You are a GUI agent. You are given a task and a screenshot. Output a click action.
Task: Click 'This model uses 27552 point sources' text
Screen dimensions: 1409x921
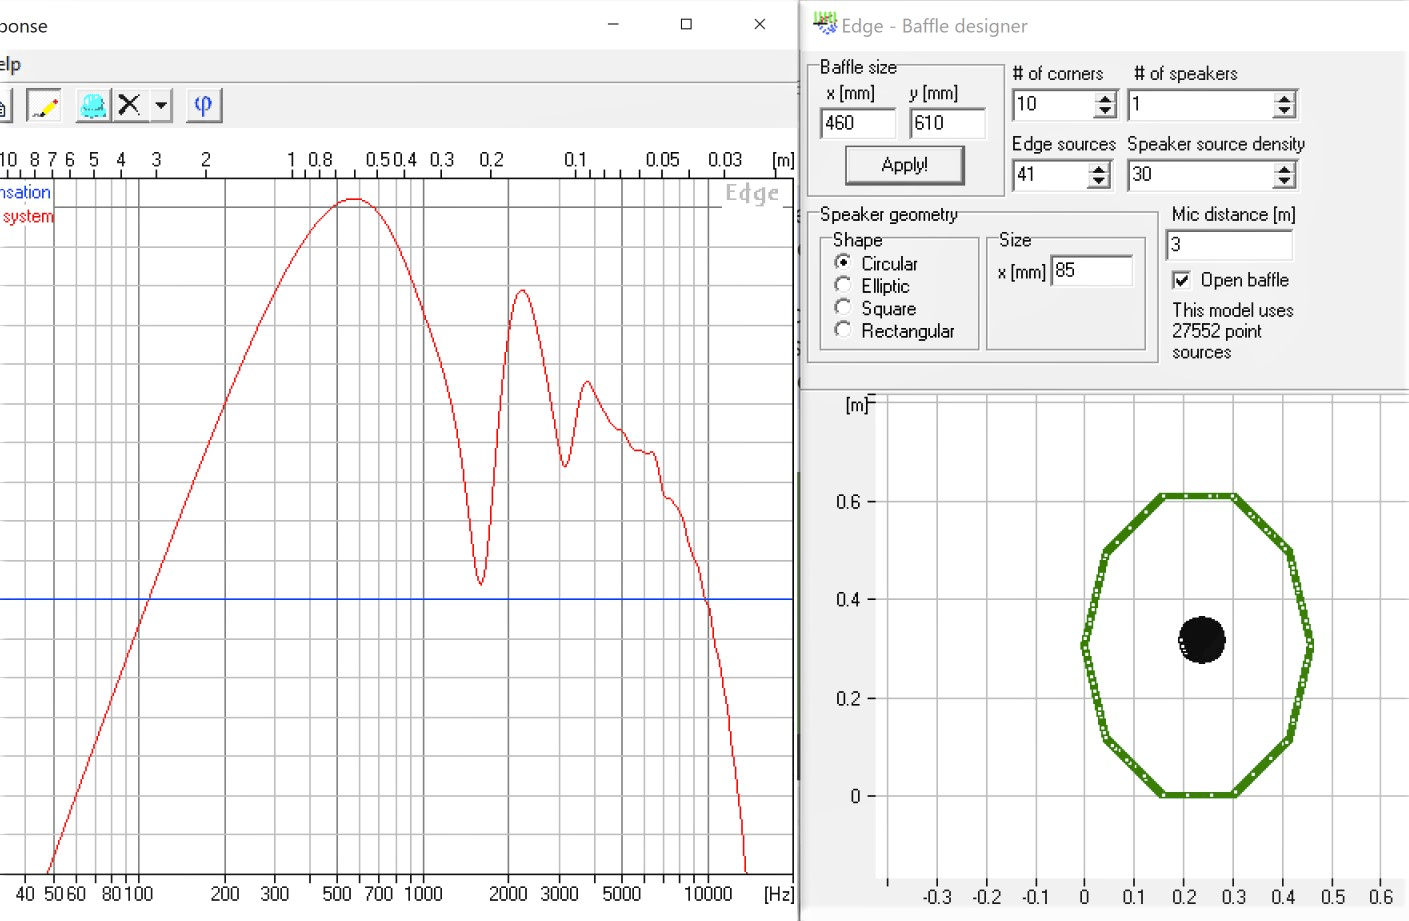coord(1232,331)
